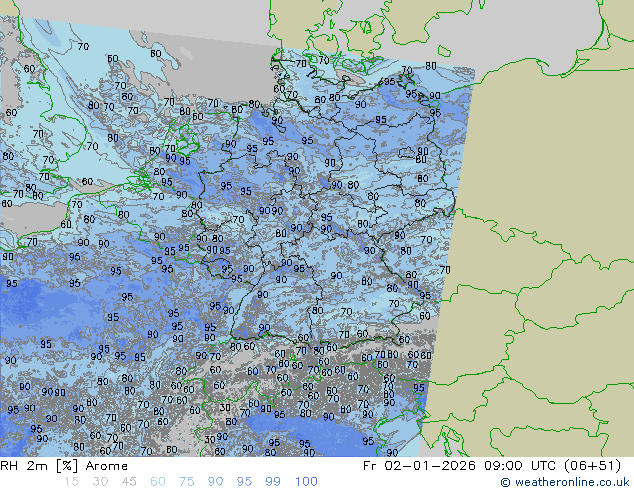Click the legend value 90 in the color scale
The height and width of the screenshot is (490, 634).
tap(215, 482)
